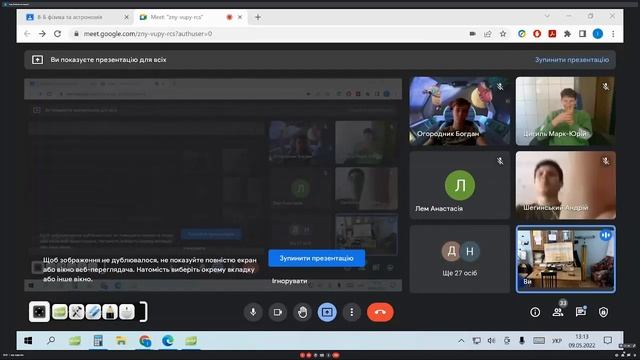Open Chrome profile avatar
Viewport: 640px width, 360px height.
598,34
